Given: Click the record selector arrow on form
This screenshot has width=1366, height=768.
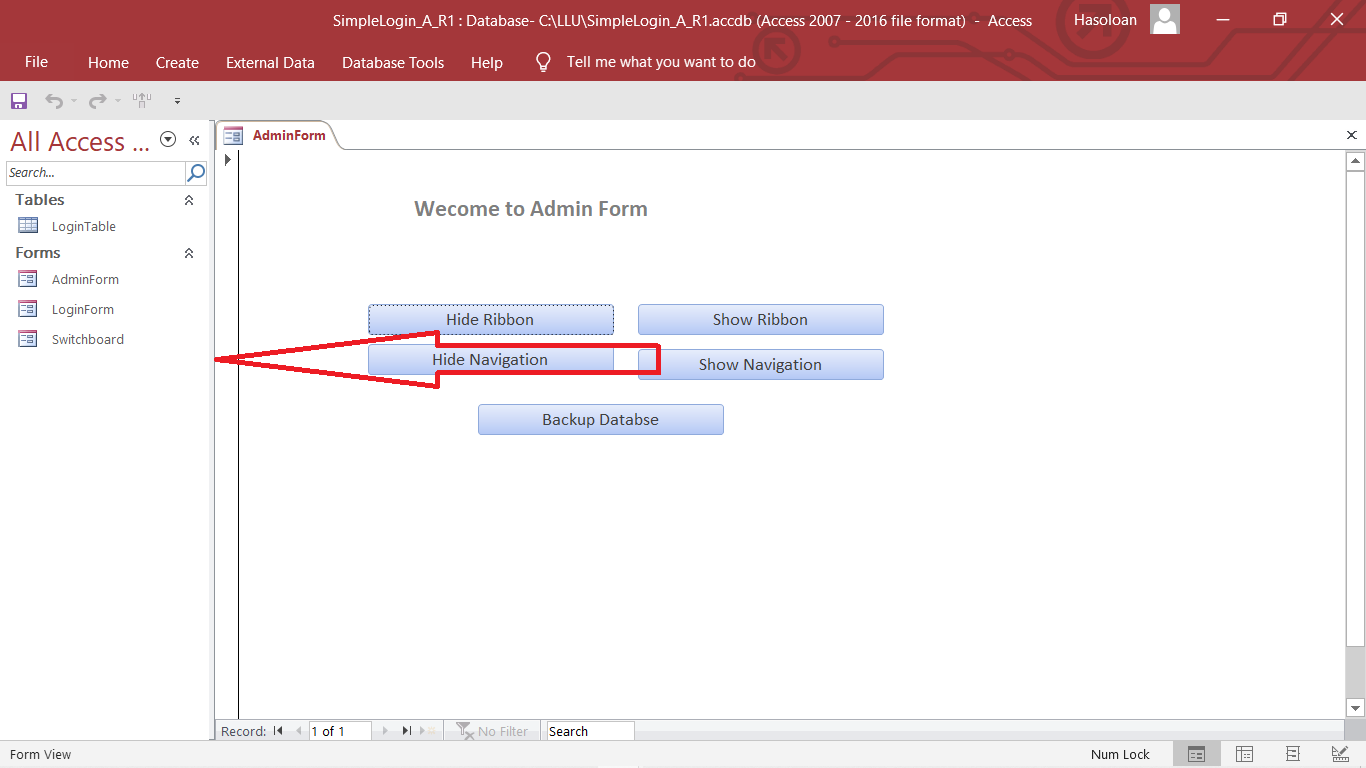Looking at the screenshot, I should pos(228,159).
